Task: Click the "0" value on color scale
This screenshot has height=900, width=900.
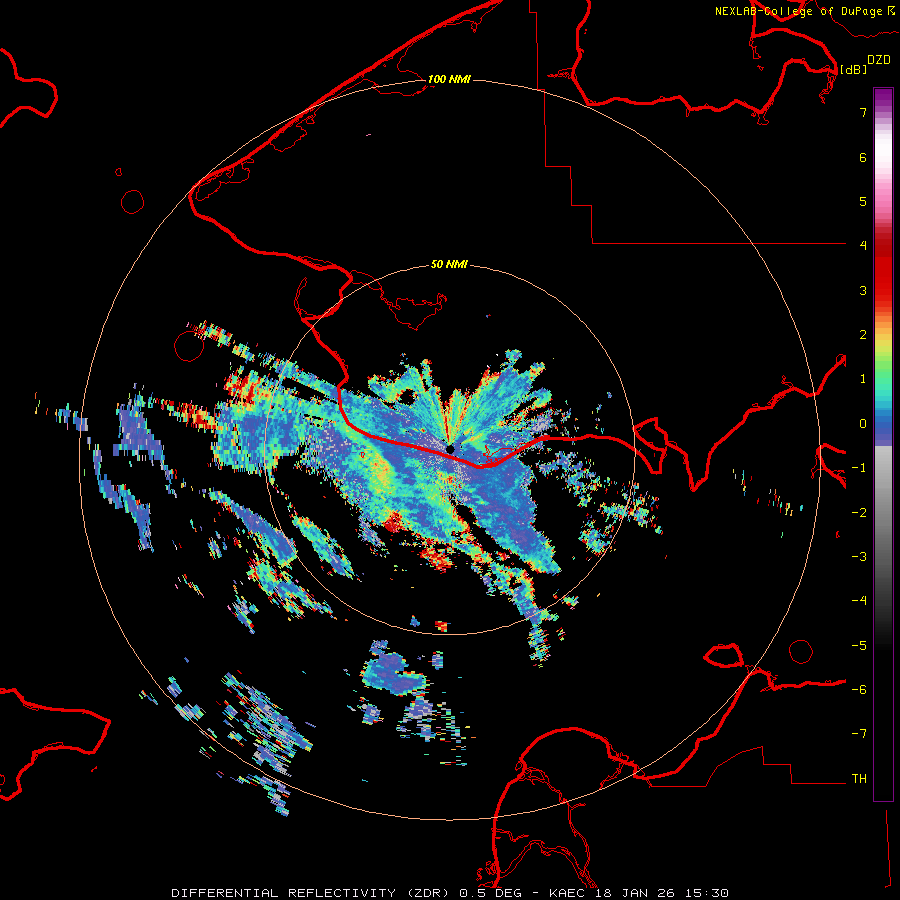Action: [863, 424]
